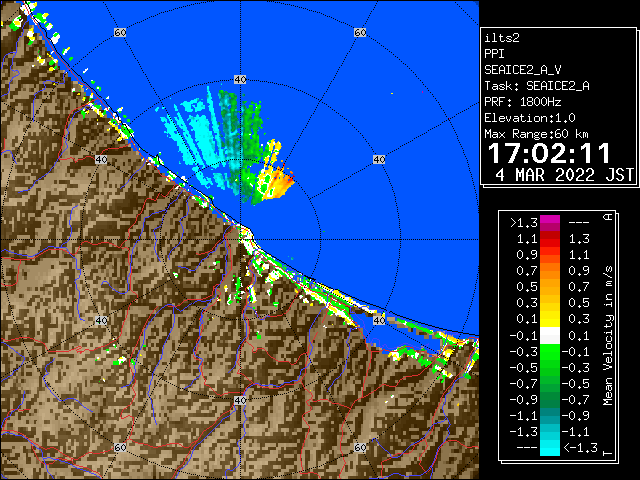Click the '17:02:11' timestamp
The height and width of the screenshot is (480, 640).
549,153
